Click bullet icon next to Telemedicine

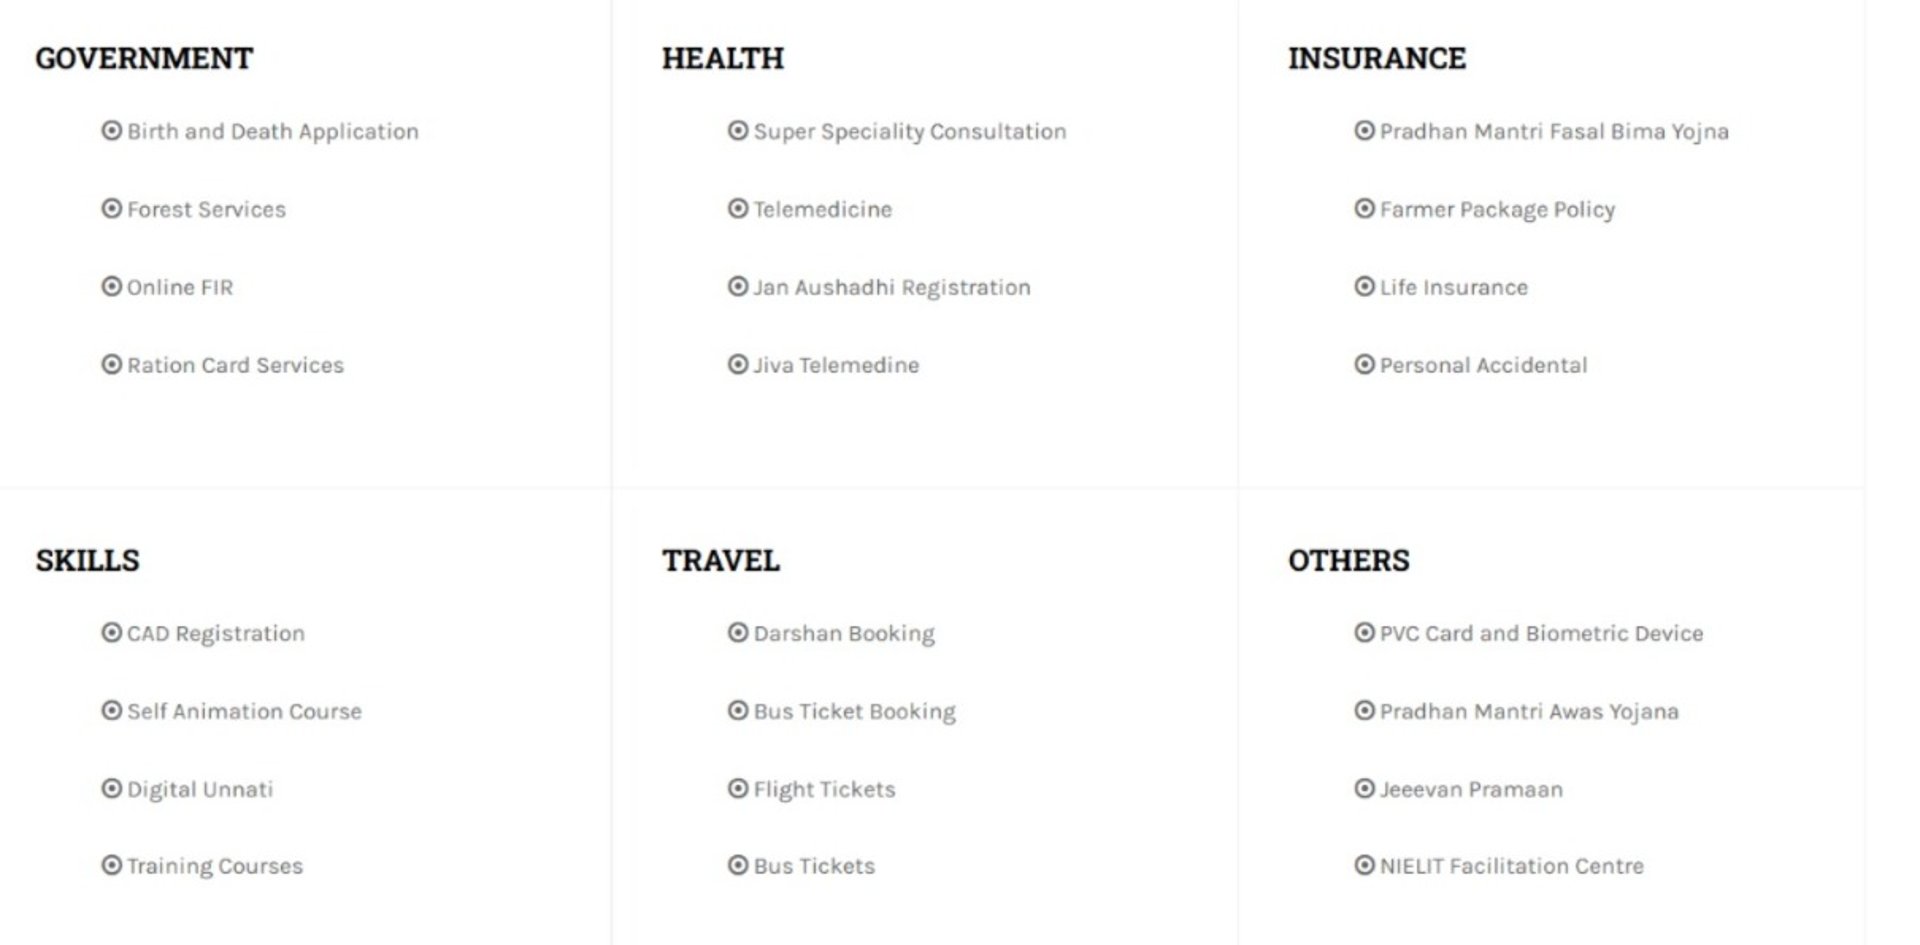[x=738, y=209]
